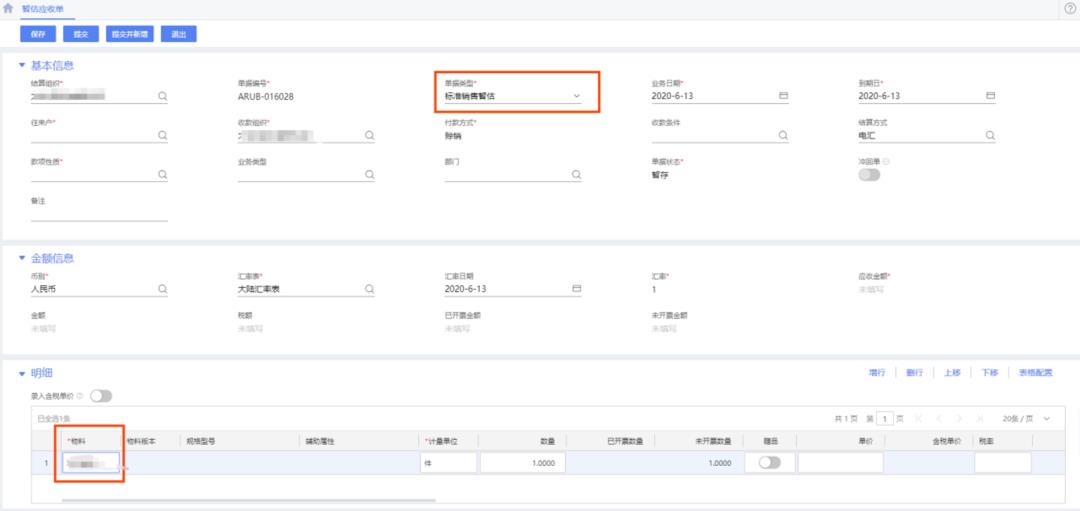Collapse the 基本信息 section
The height and width of the screenshot is (511, 1080).
click(23, 66)
